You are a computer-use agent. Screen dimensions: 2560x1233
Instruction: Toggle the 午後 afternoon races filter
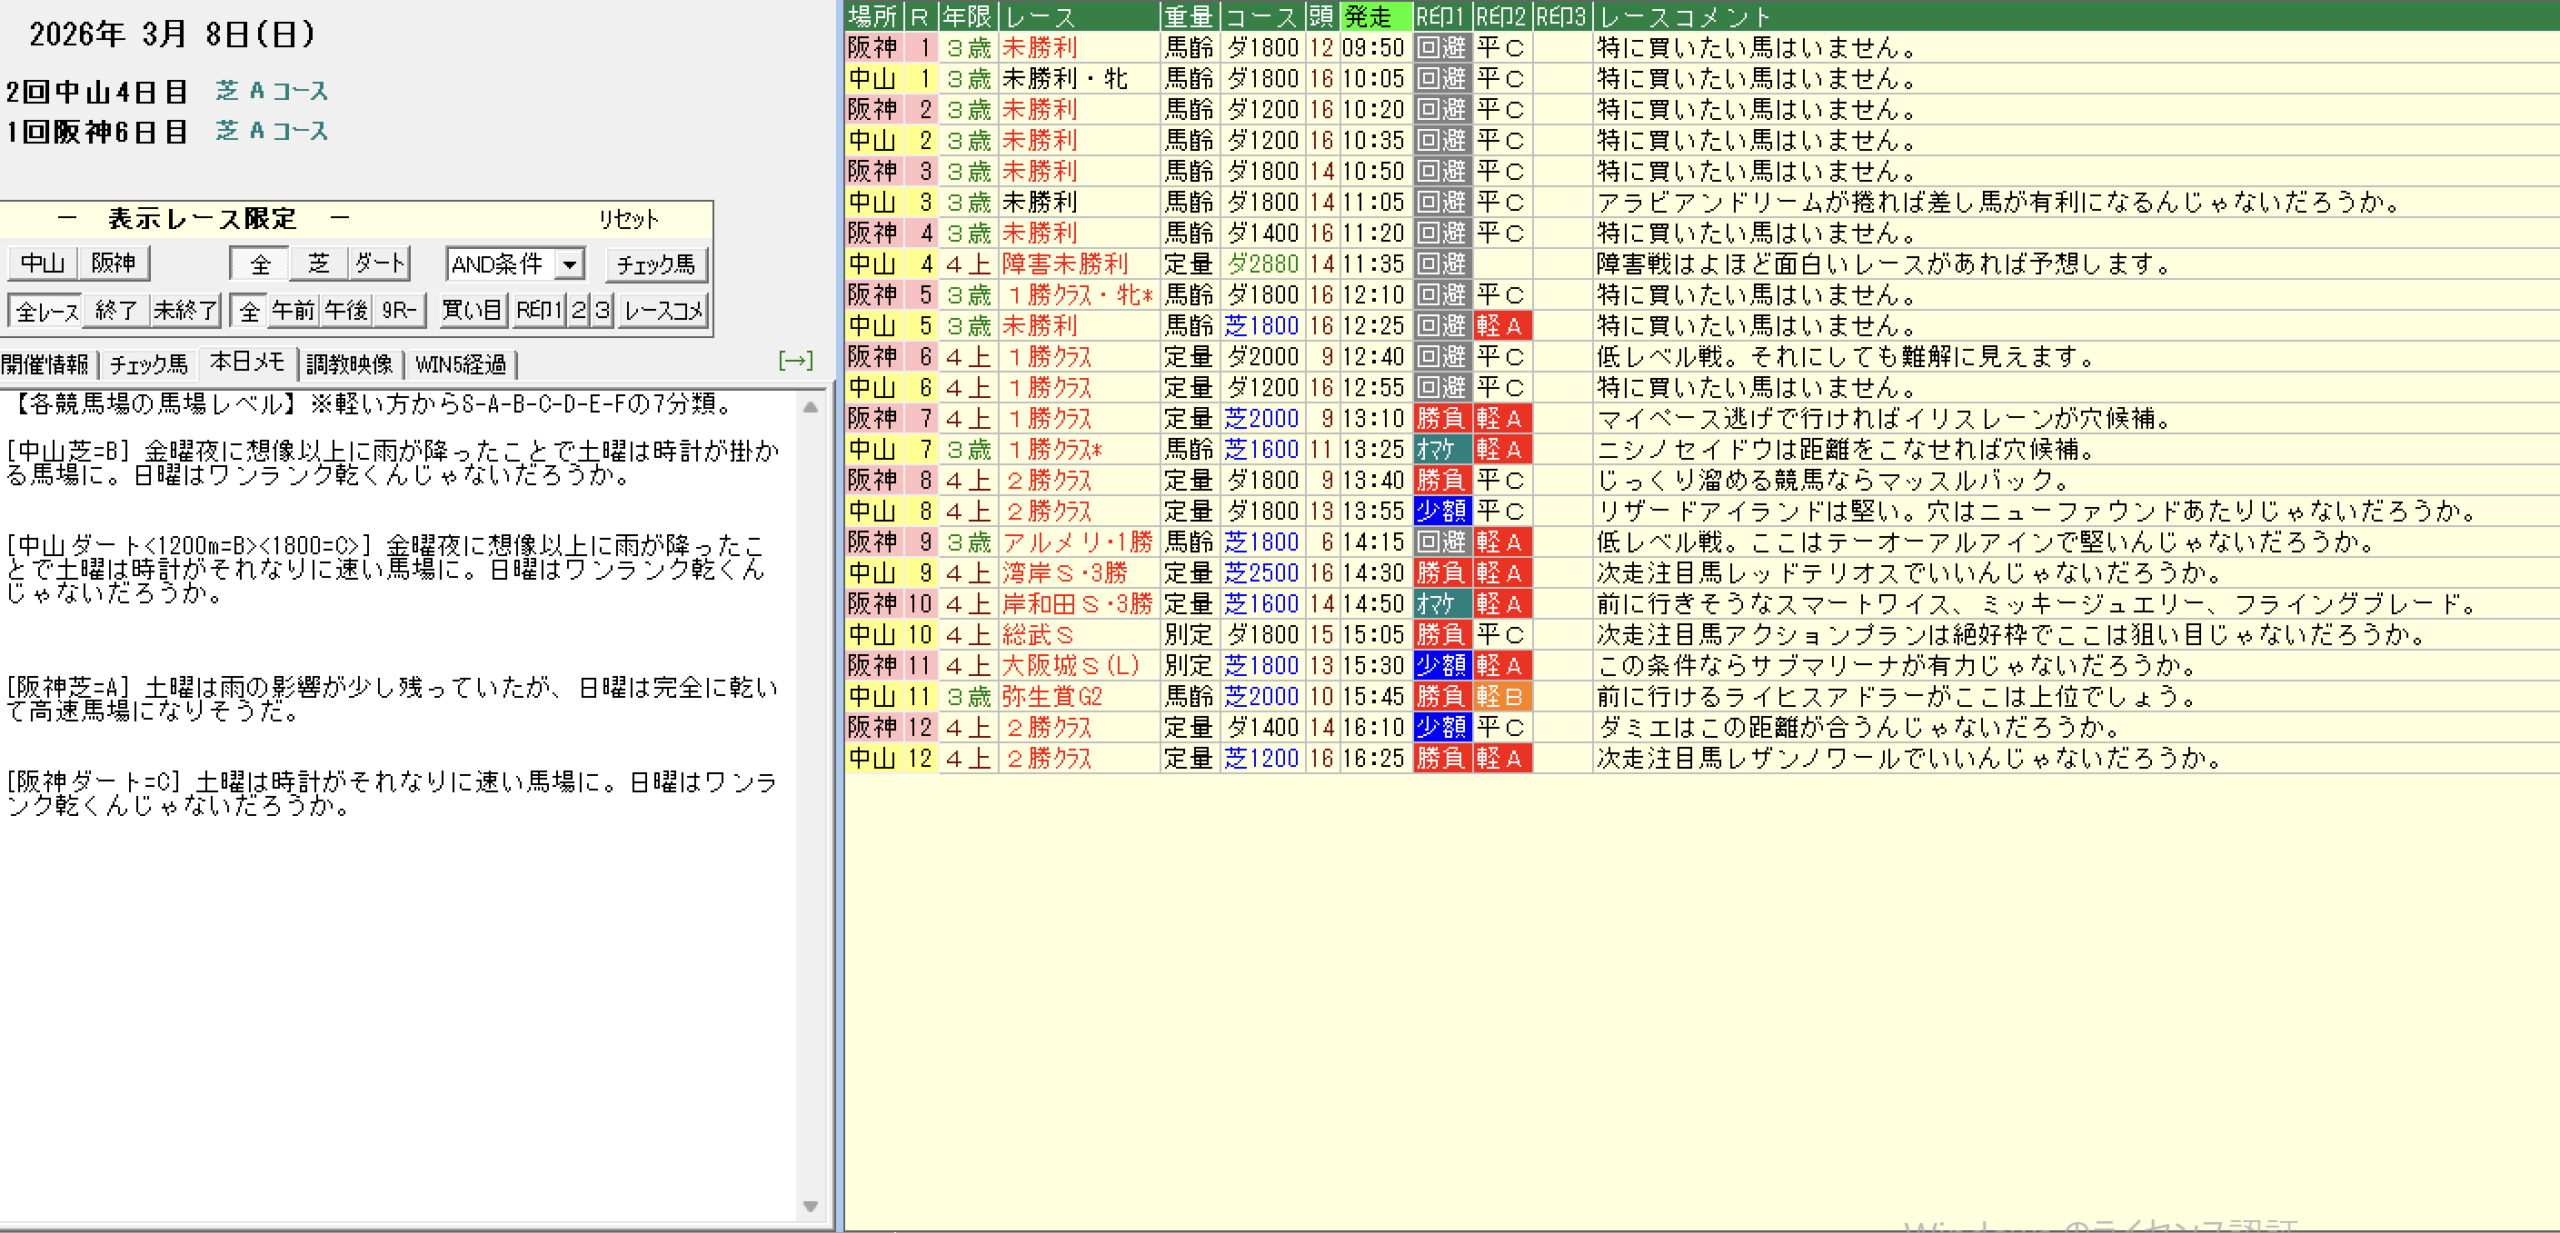pos(346,311)
